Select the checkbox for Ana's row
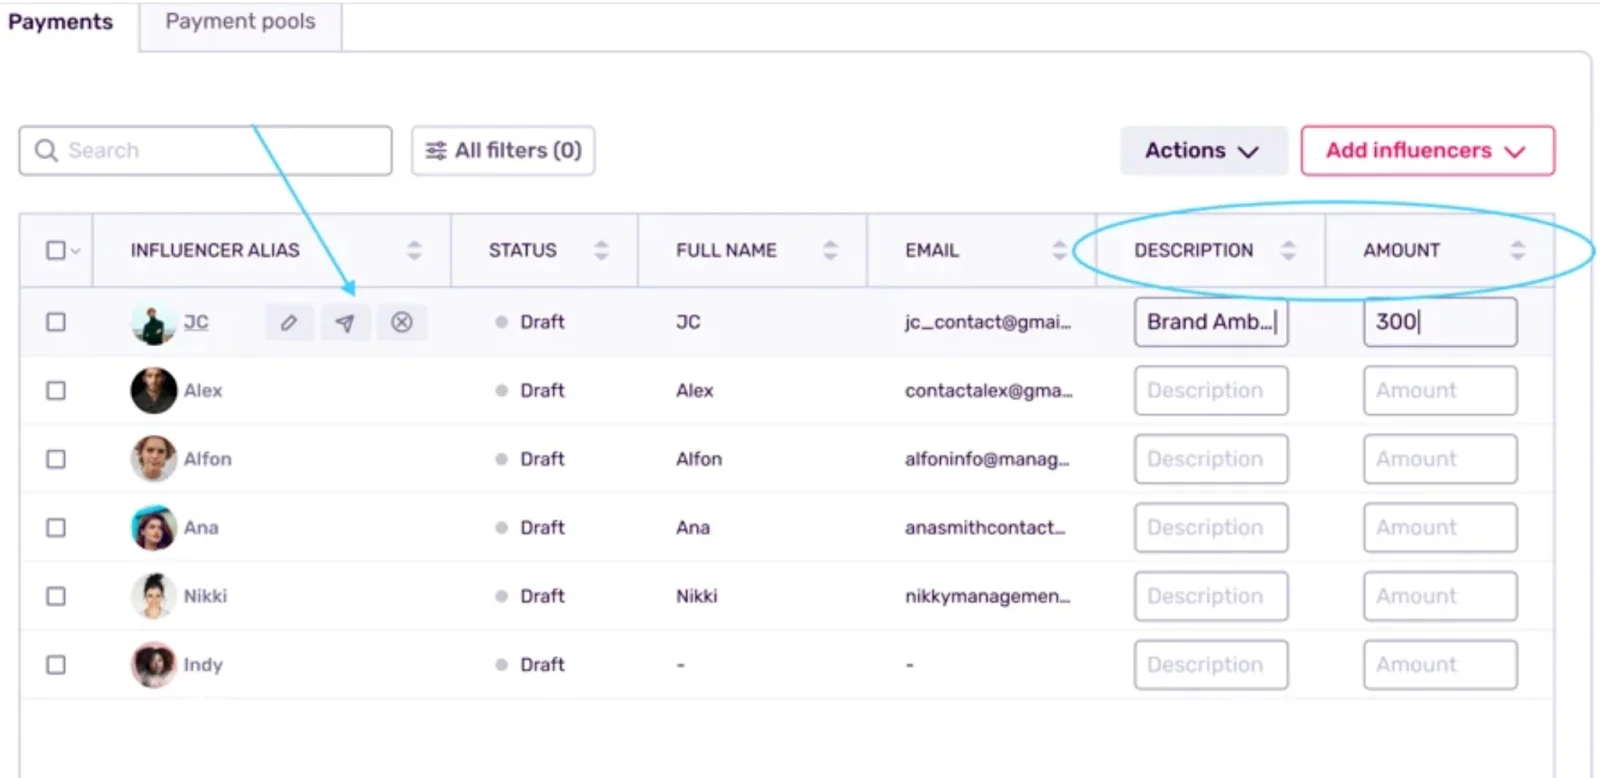1600x778 pixels. (x=56, y=527)
